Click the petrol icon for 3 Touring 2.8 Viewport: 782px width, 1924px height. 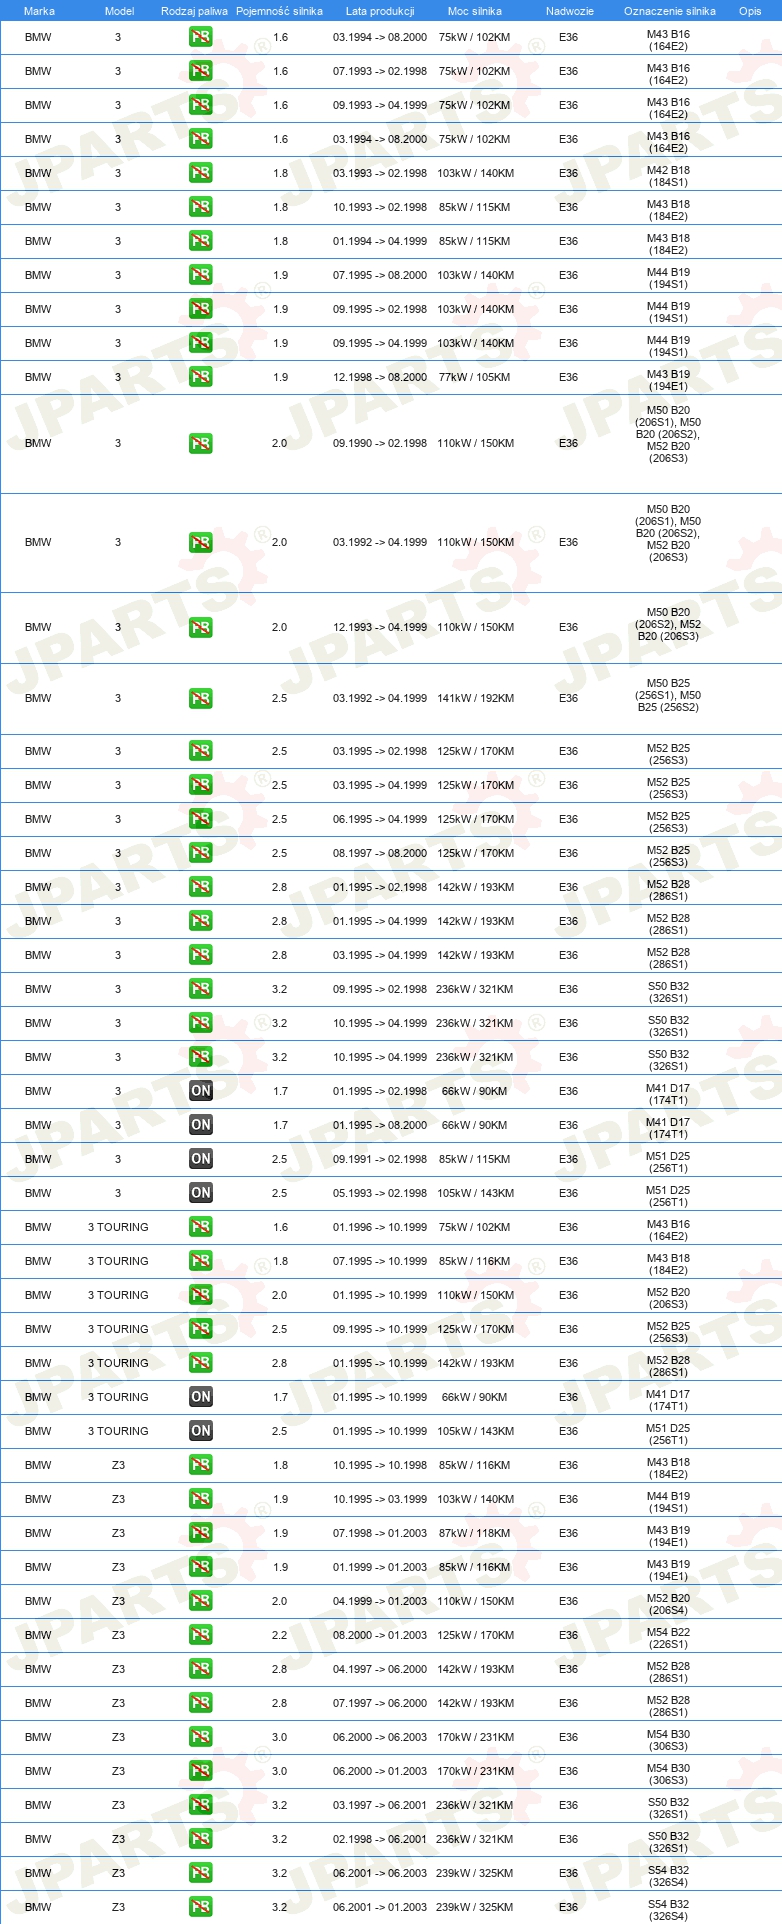200,1363
